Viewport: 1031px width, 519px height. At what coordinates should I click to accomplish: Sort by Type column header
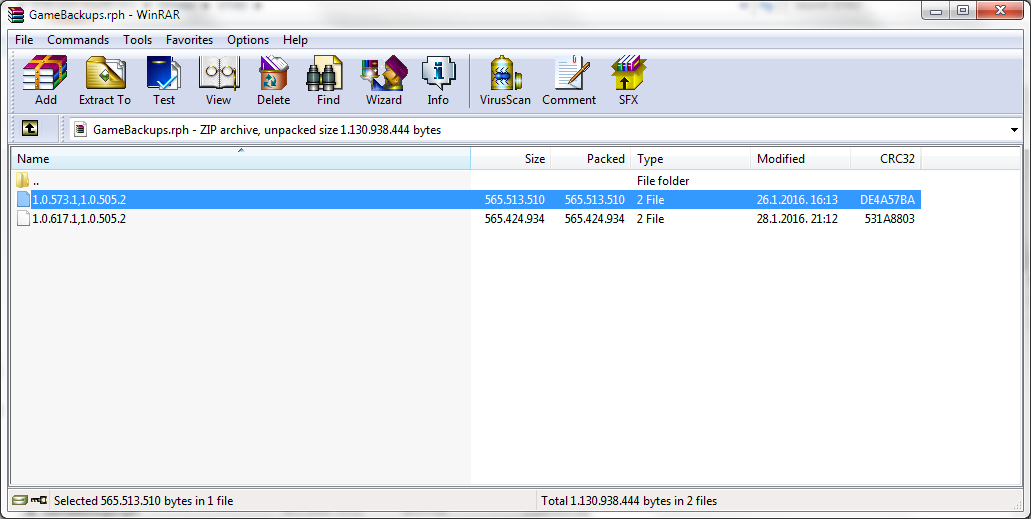pyautogui.click(x=690, y=159)
